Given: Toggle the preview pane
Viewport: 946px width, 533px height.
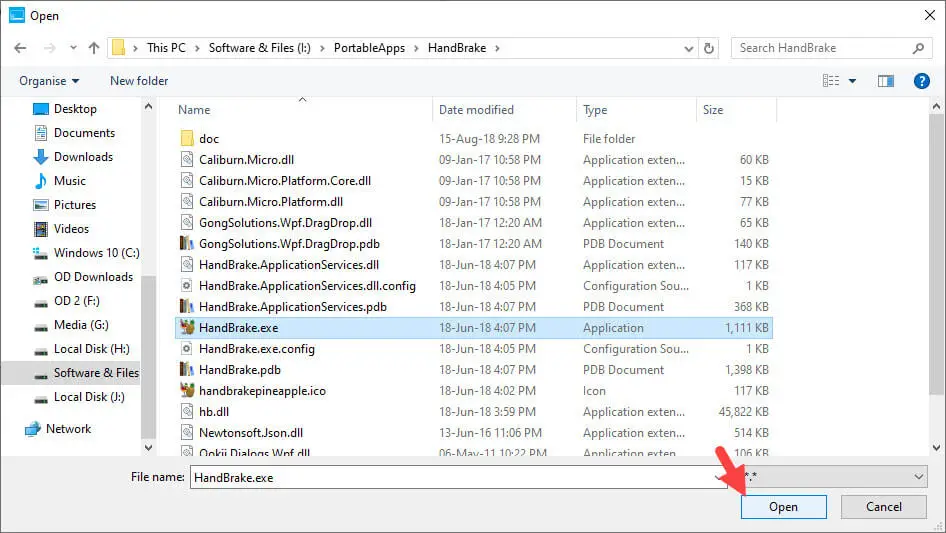Looking at the screenshot, I should [886, 81].
